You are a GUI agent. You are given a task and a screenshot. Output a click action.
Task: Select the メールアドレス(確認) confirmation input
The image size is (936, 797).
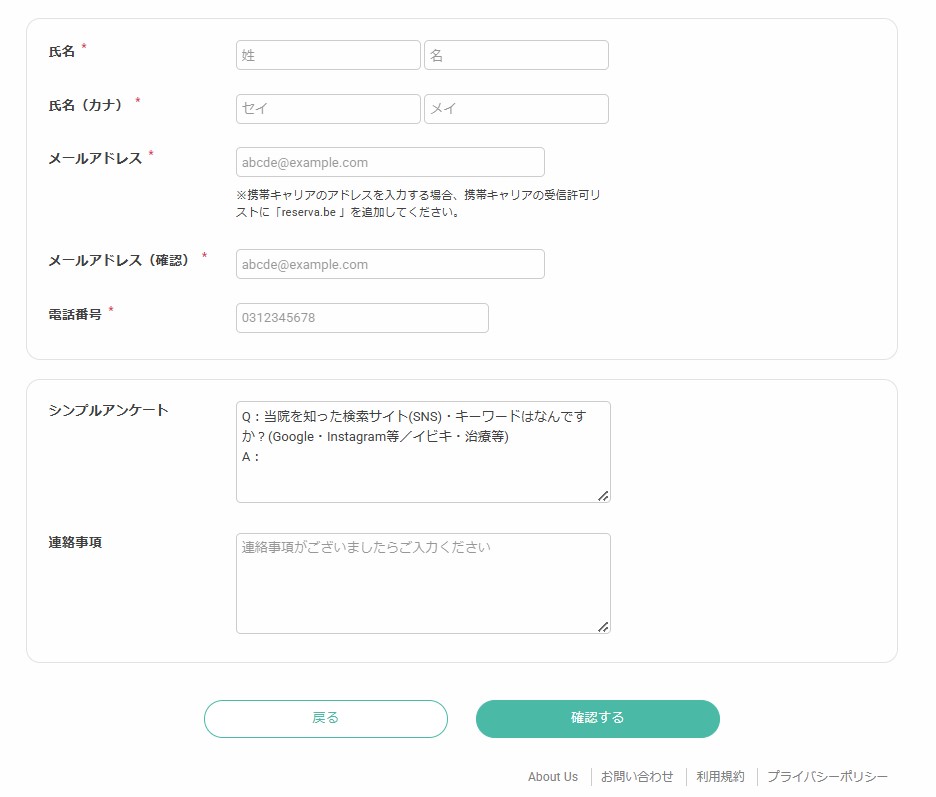click(390, 264)
